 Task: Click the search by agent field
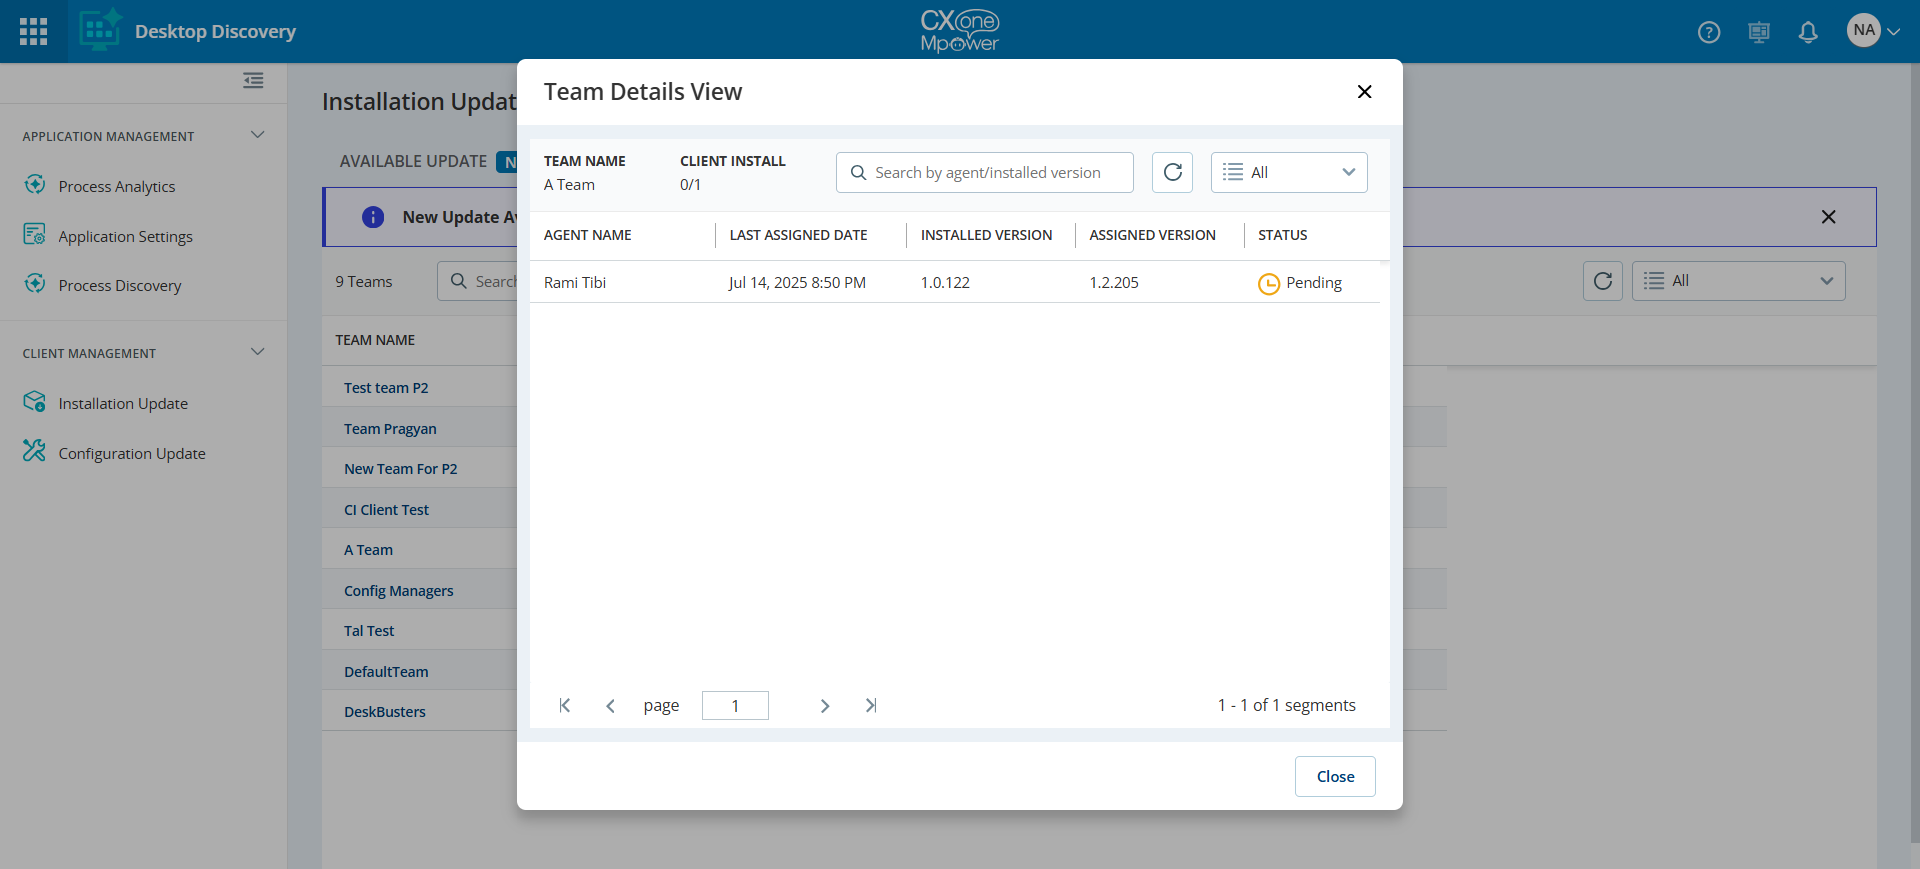(985, 172)
